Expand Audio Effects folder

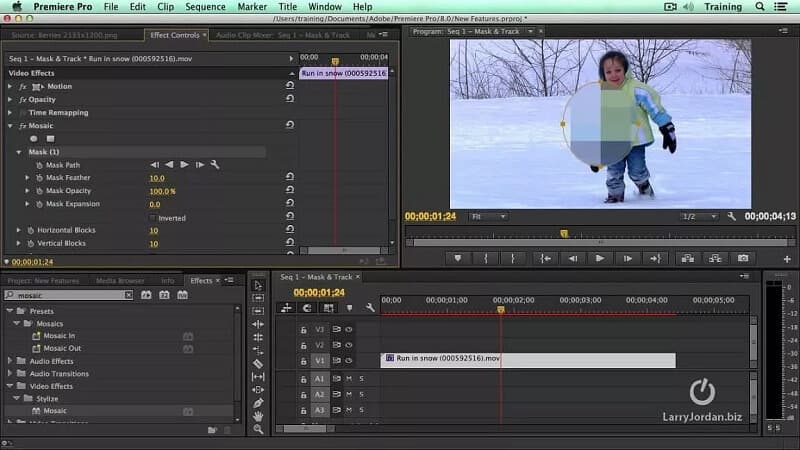click(10, 361)
